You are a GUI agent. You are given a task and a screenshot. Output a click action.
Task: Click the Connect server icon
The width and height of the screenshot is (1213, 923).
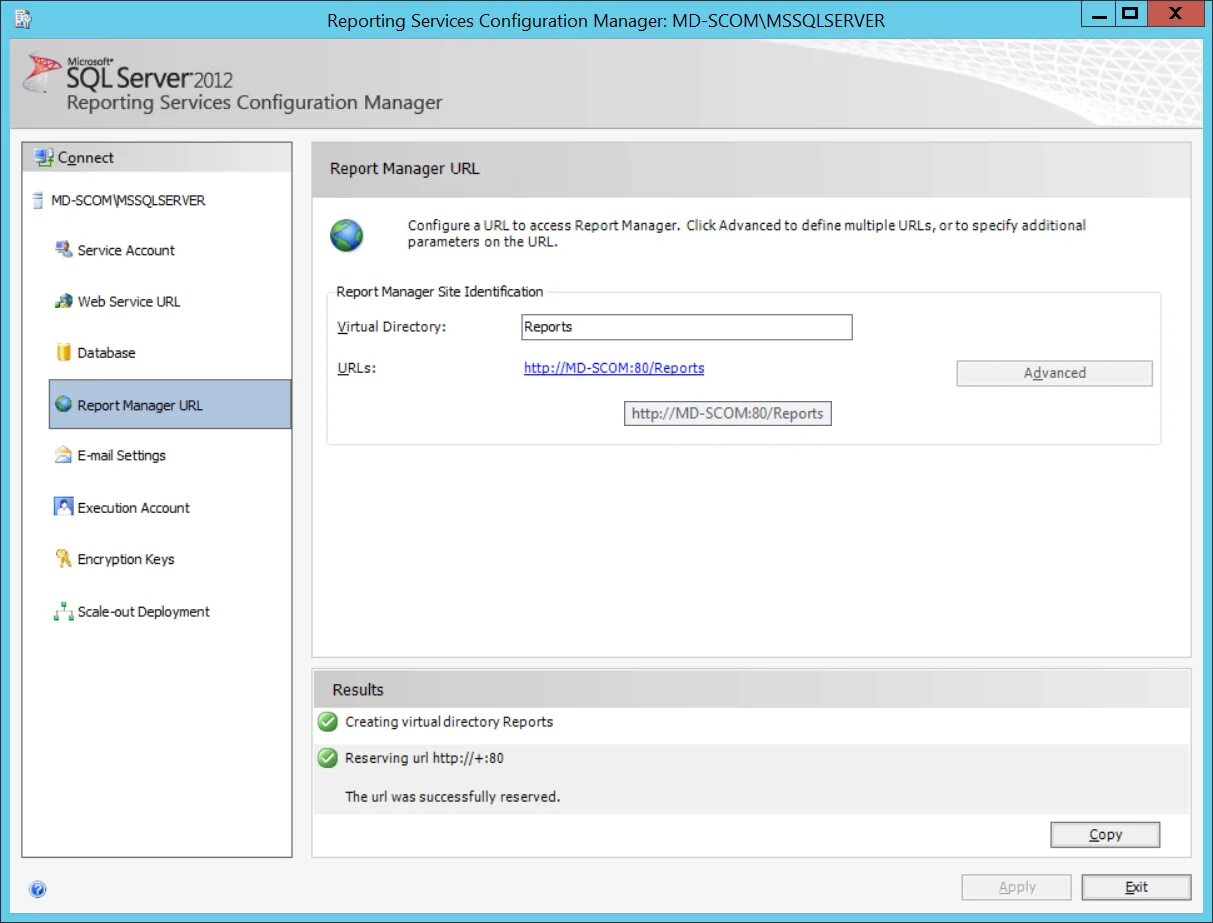point(43,157)
